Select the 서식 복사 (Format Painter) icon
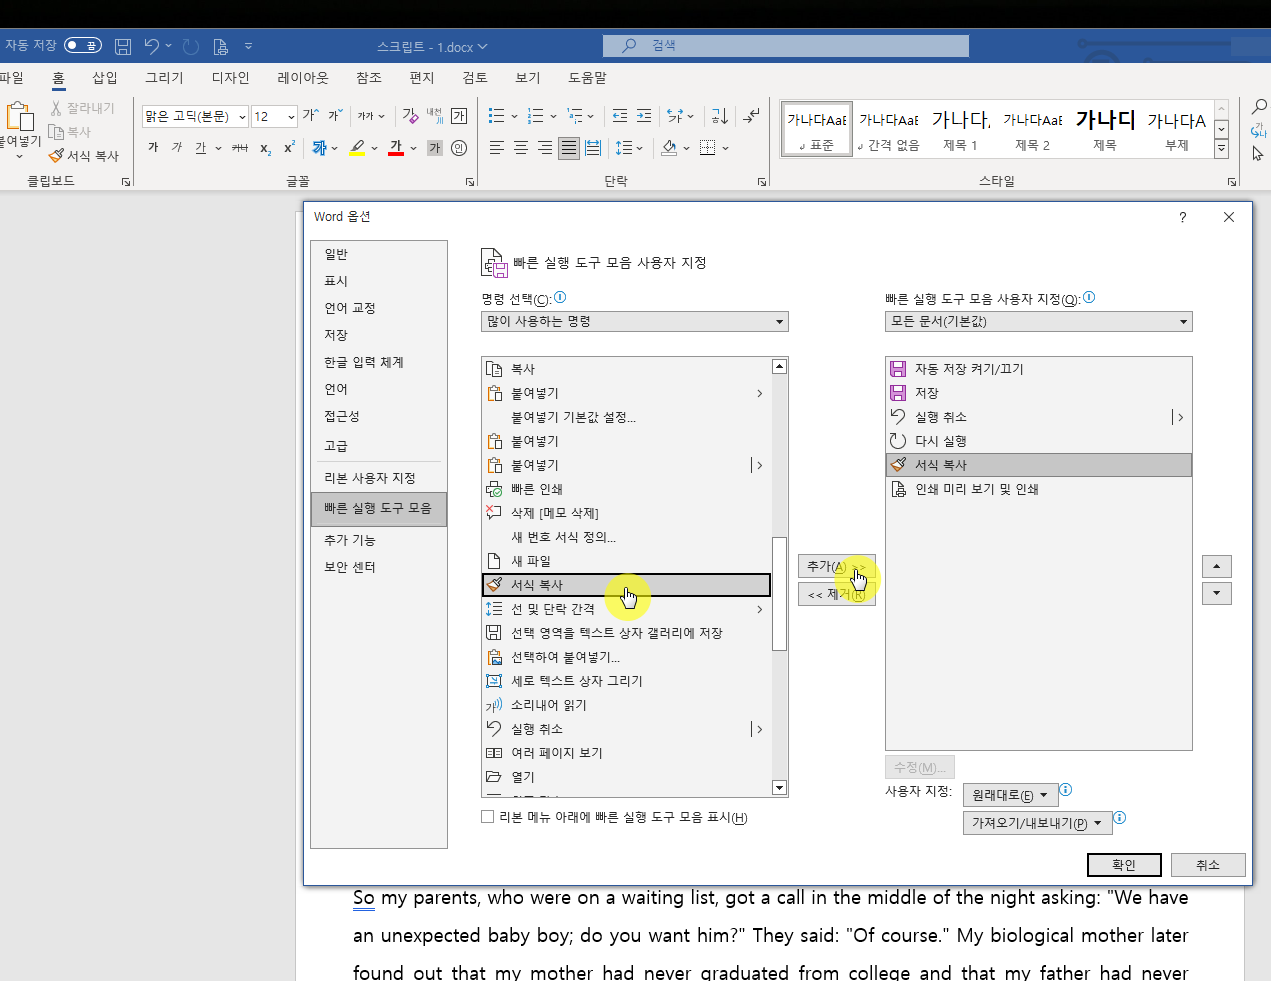 click(57, 155)
